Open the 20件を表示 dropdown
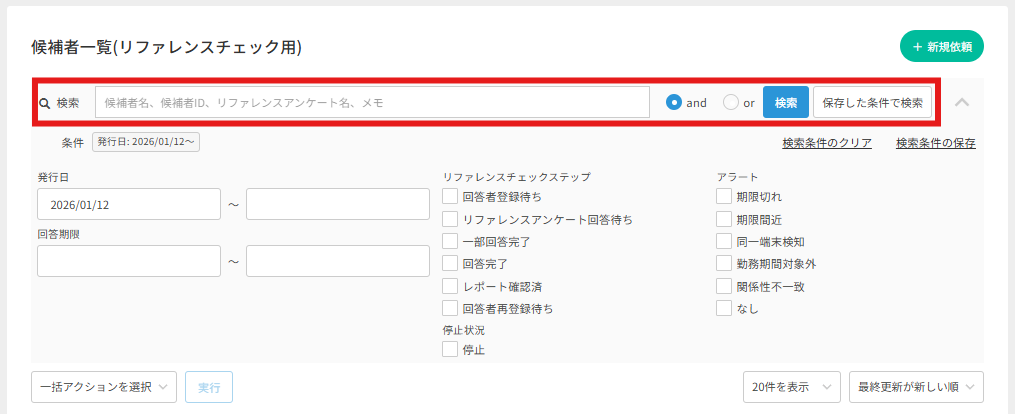 click(791, 387)
